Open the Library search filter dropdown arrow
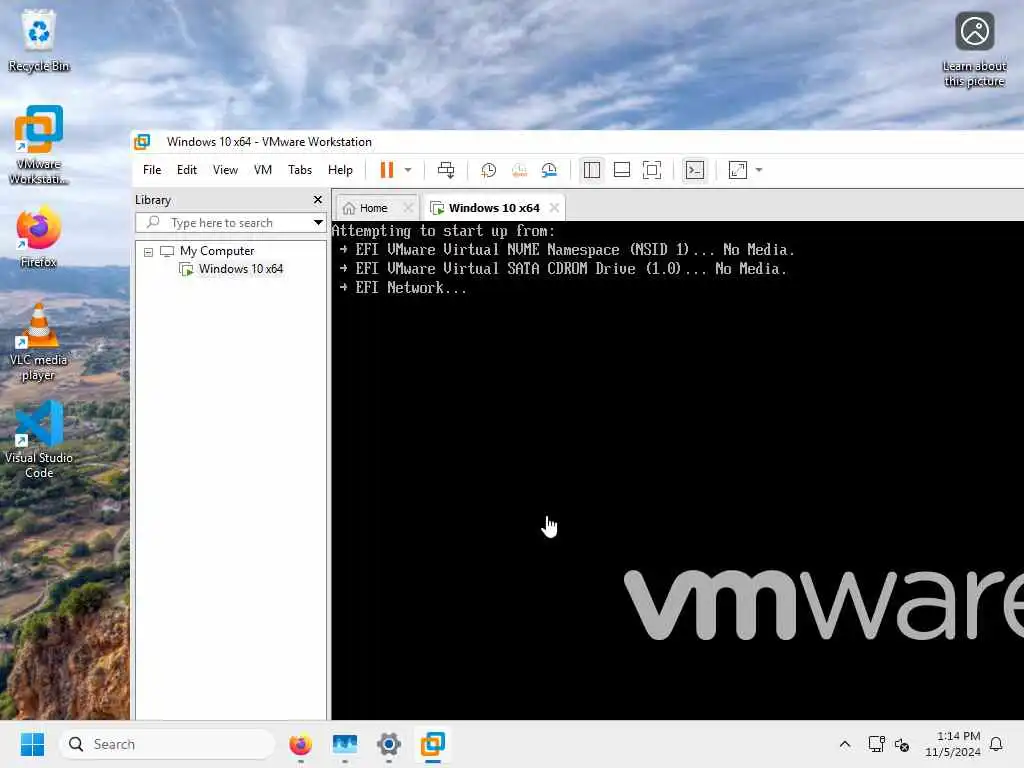The image size is (1024, 768). point(318,223)
